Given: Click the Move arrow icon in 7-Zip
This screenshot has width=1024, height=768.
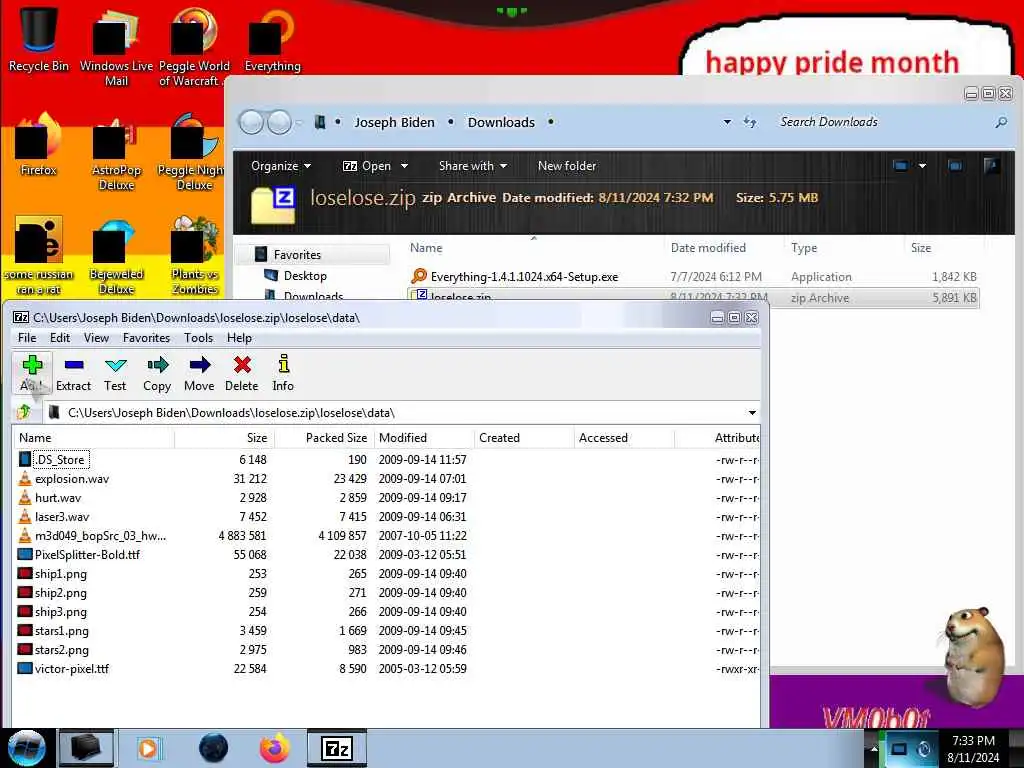Looking at the screenshot, I should pos(199,373).
